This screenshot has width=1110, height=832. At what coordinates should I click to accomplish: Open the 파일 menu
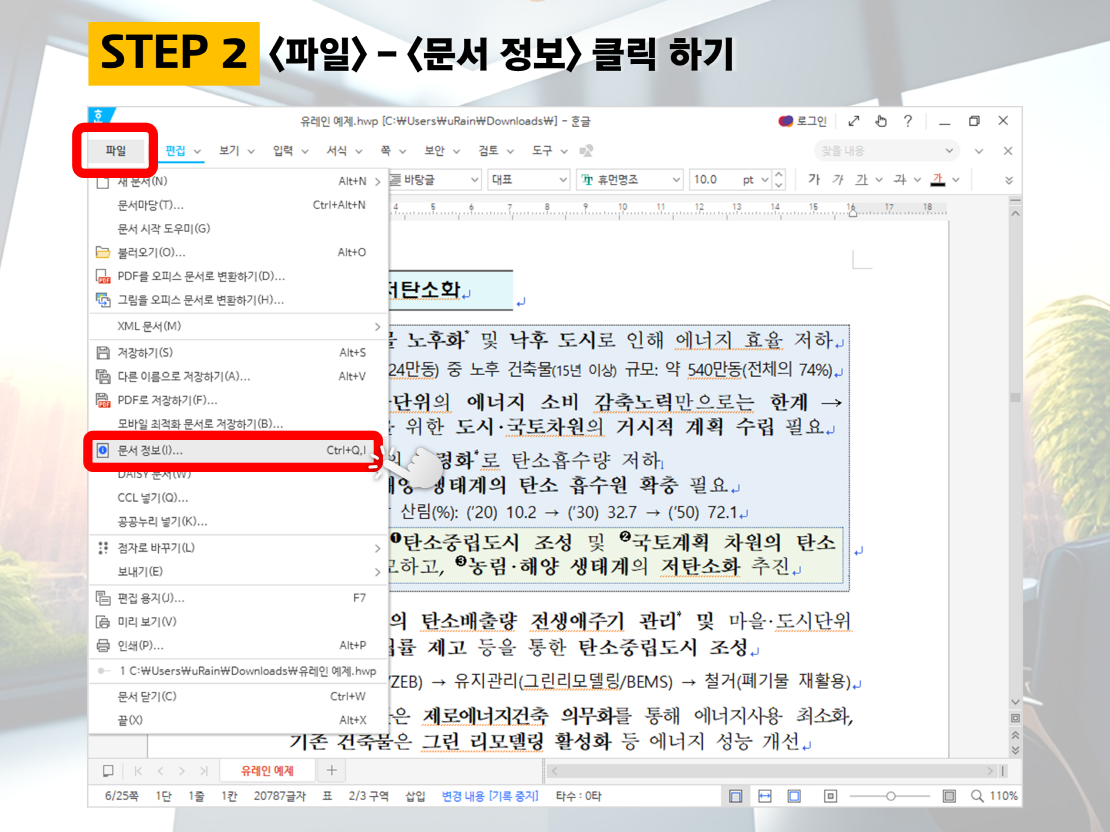tap(115, 150)
